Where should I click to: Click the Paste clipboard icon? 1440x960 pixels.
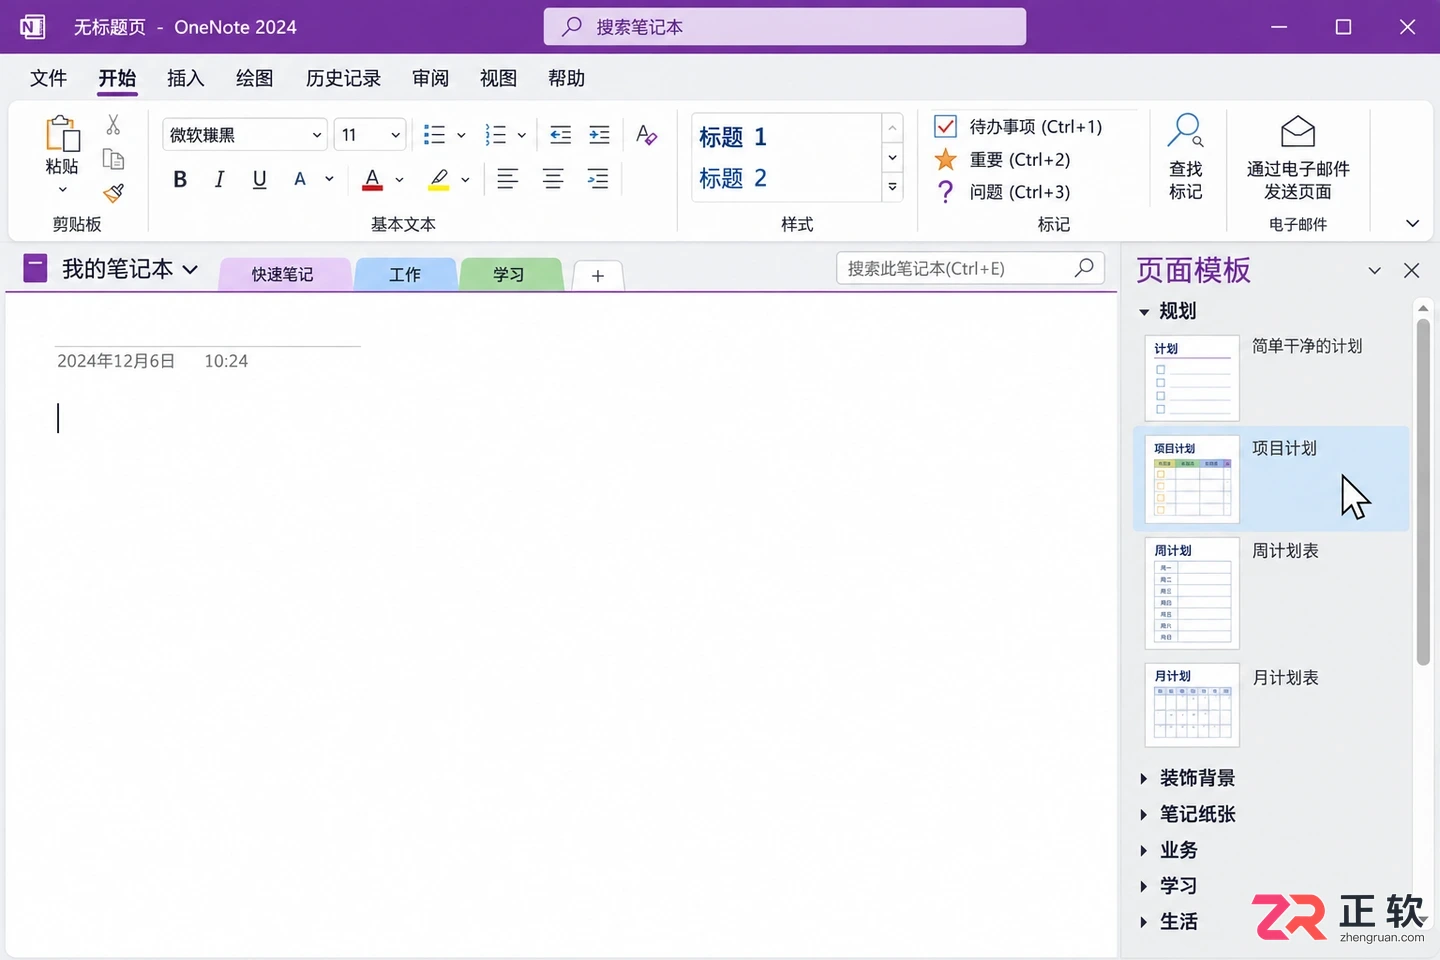click(x=62, y=134)
